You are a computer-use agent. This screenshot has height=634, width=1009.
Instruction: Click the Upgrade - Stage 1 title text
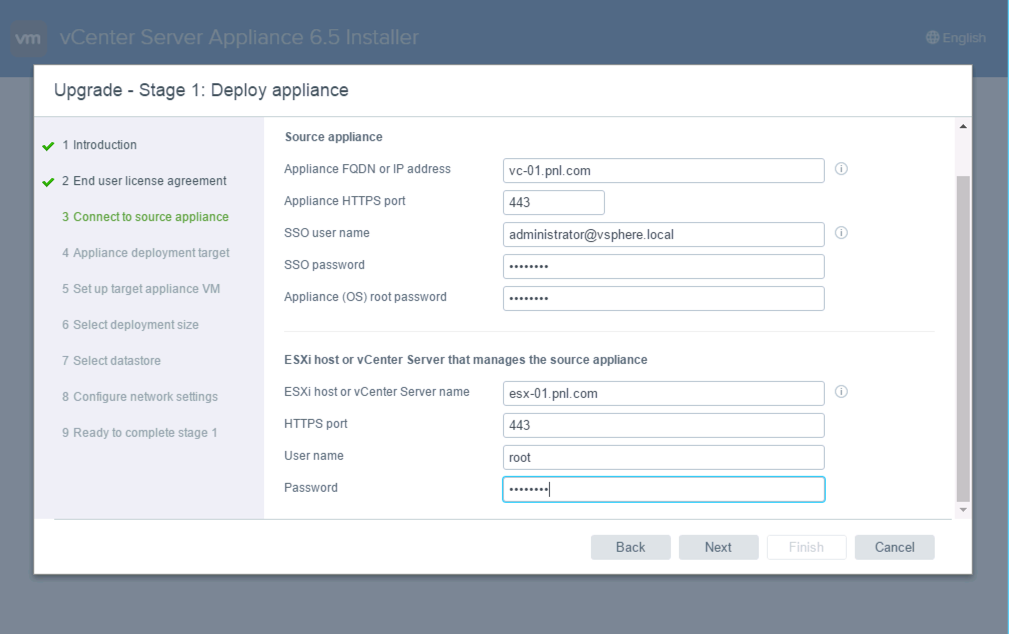pyautogui.click(x=201, y=90)
